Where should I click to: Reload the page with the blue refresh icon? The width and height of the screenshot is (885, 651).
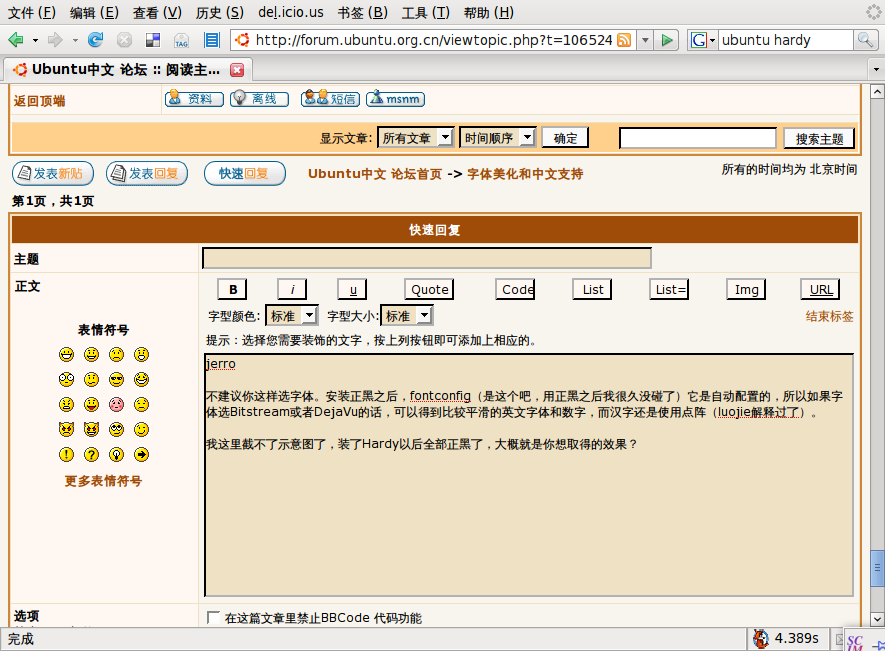point(95,40)
